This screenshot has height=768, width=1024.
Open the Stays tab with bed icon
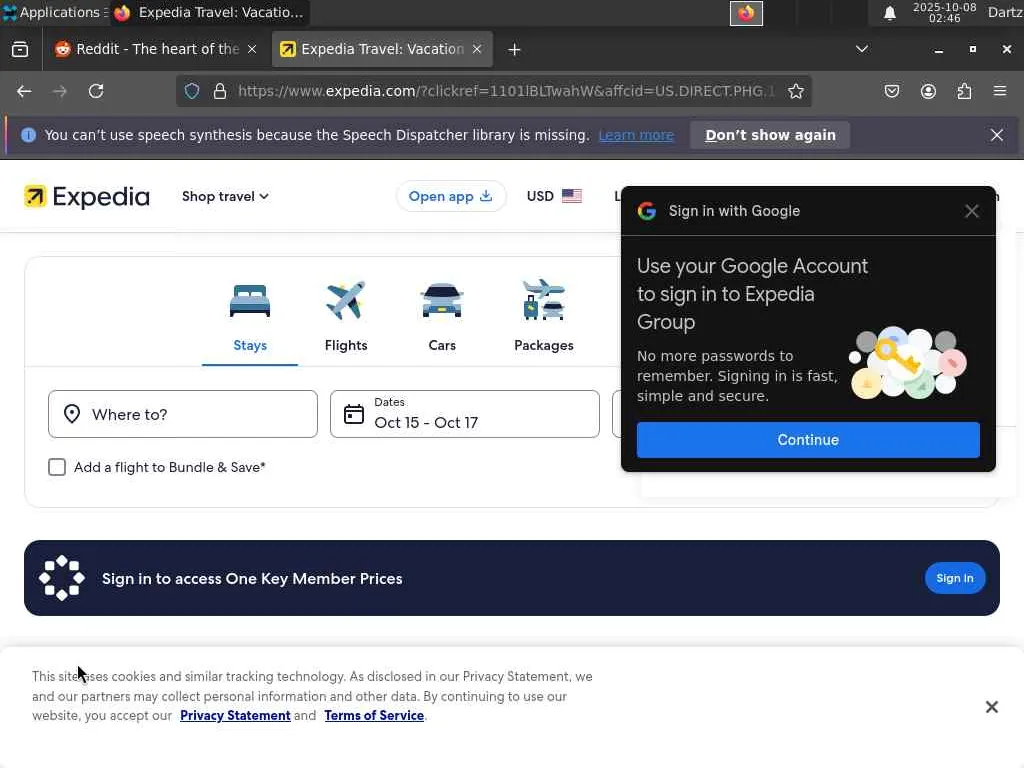tap(249, 318)
